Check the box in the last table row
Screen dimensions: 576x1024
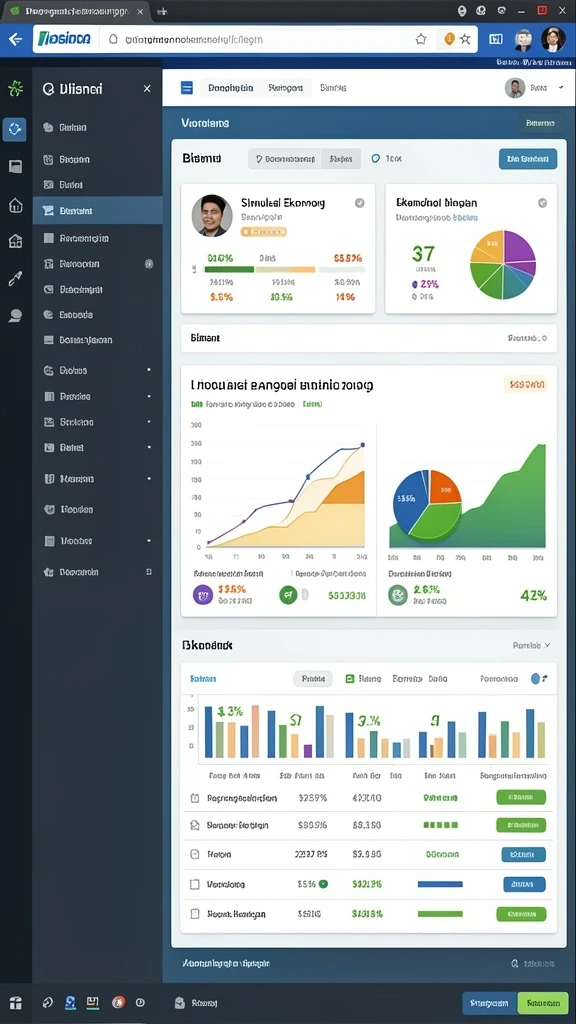[194, 914]
